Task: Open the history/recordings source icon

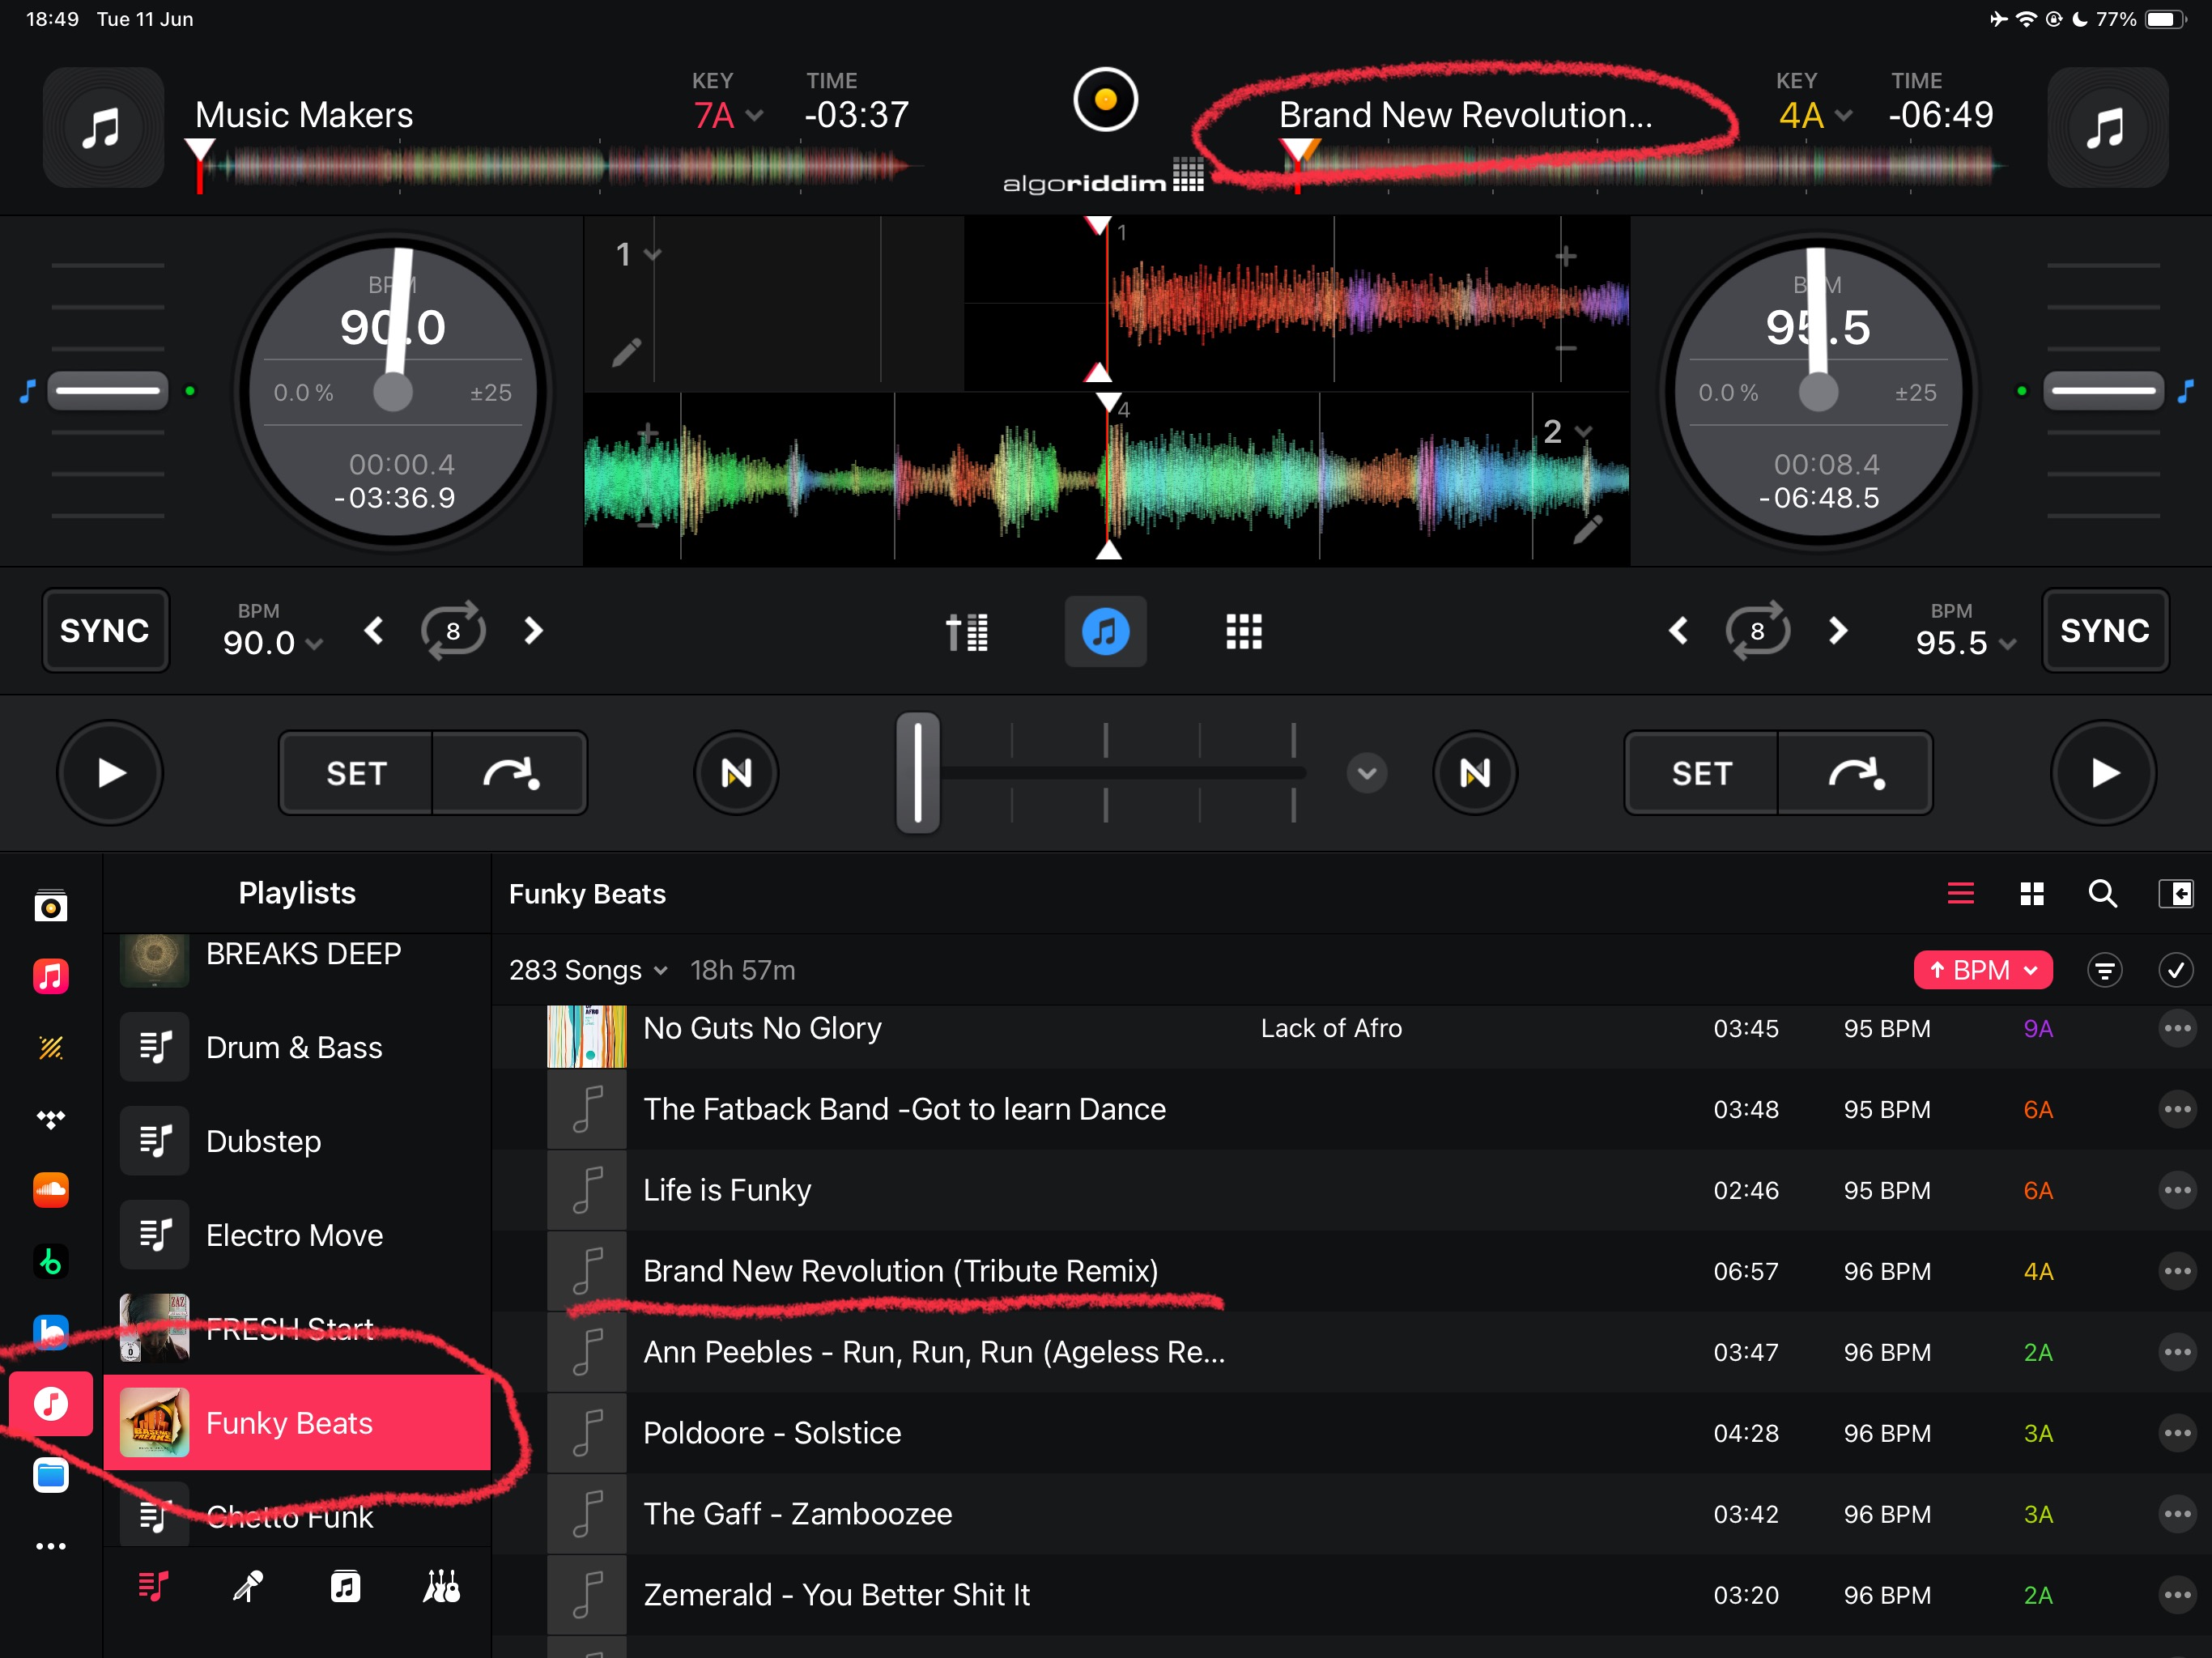Action: [x=51, y=906]
